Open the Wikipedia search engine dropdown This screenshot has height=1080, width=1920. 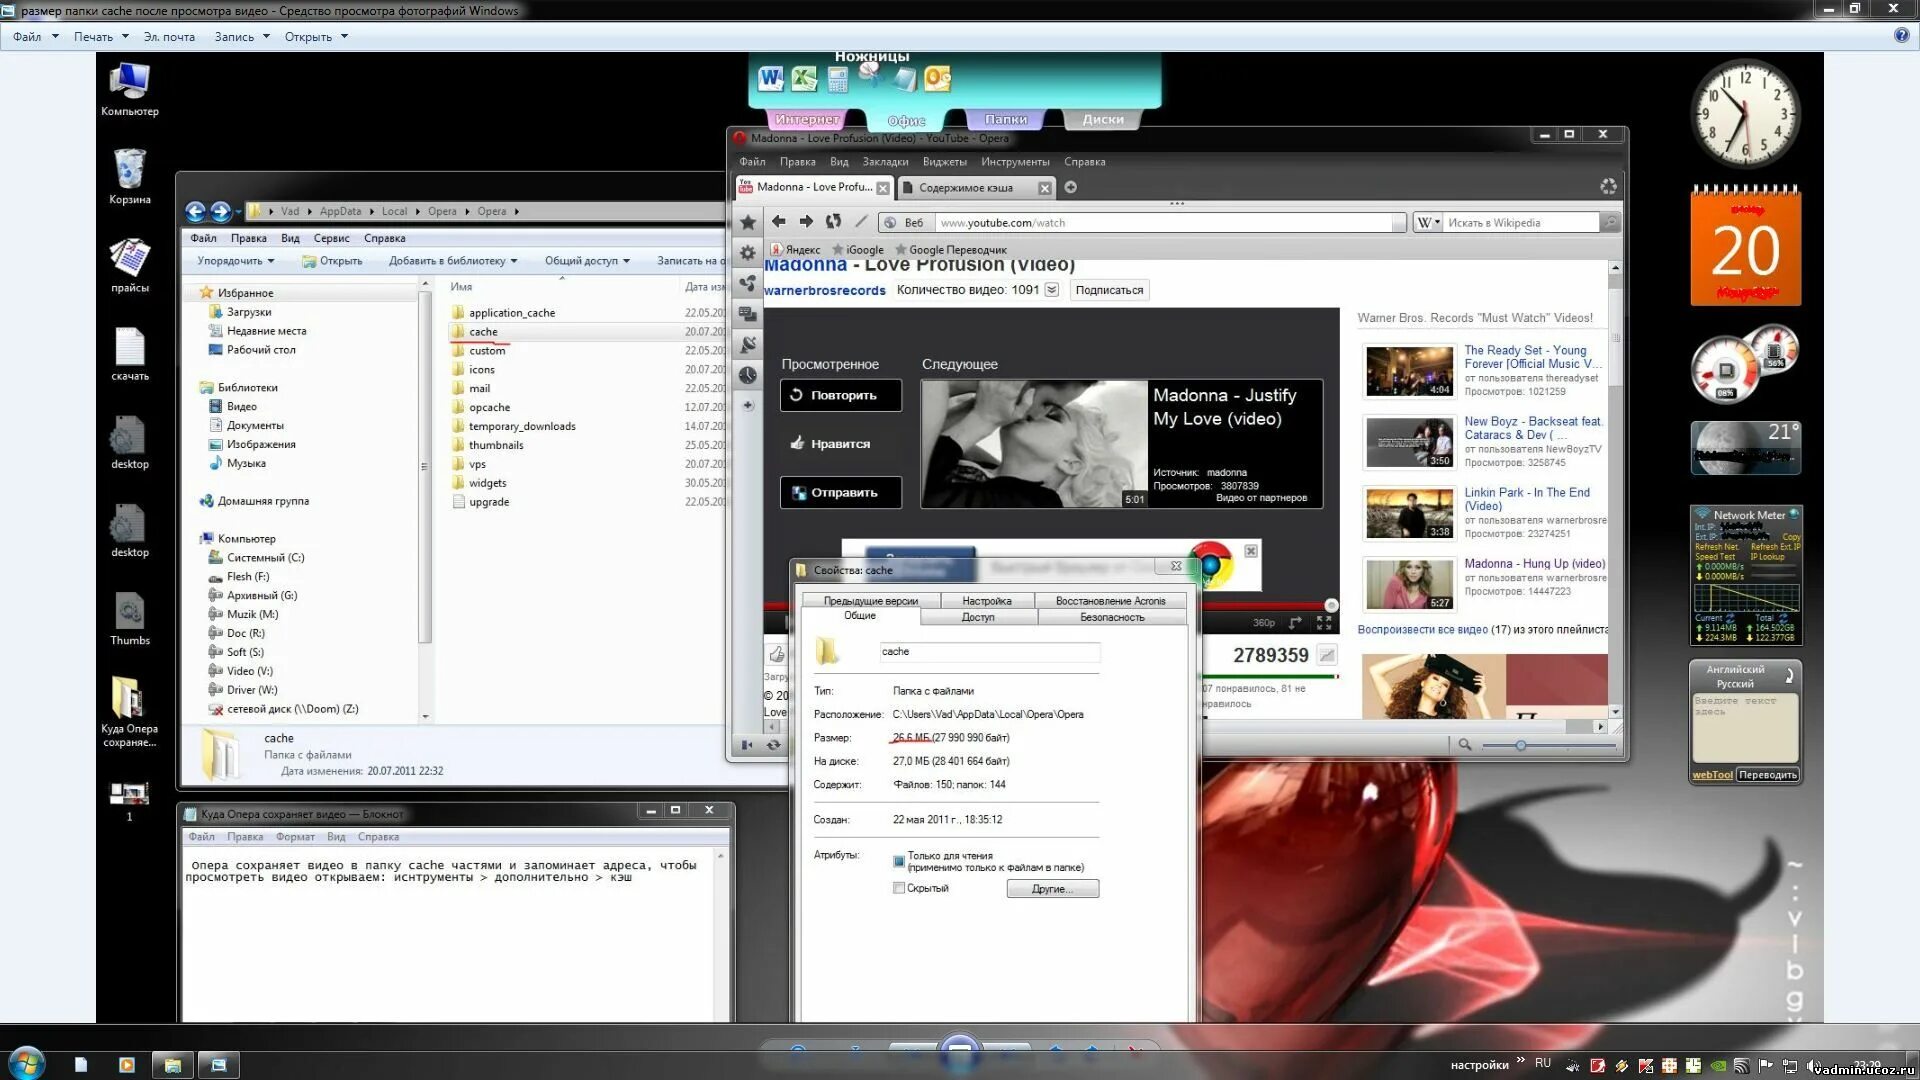click(1428, 223)
